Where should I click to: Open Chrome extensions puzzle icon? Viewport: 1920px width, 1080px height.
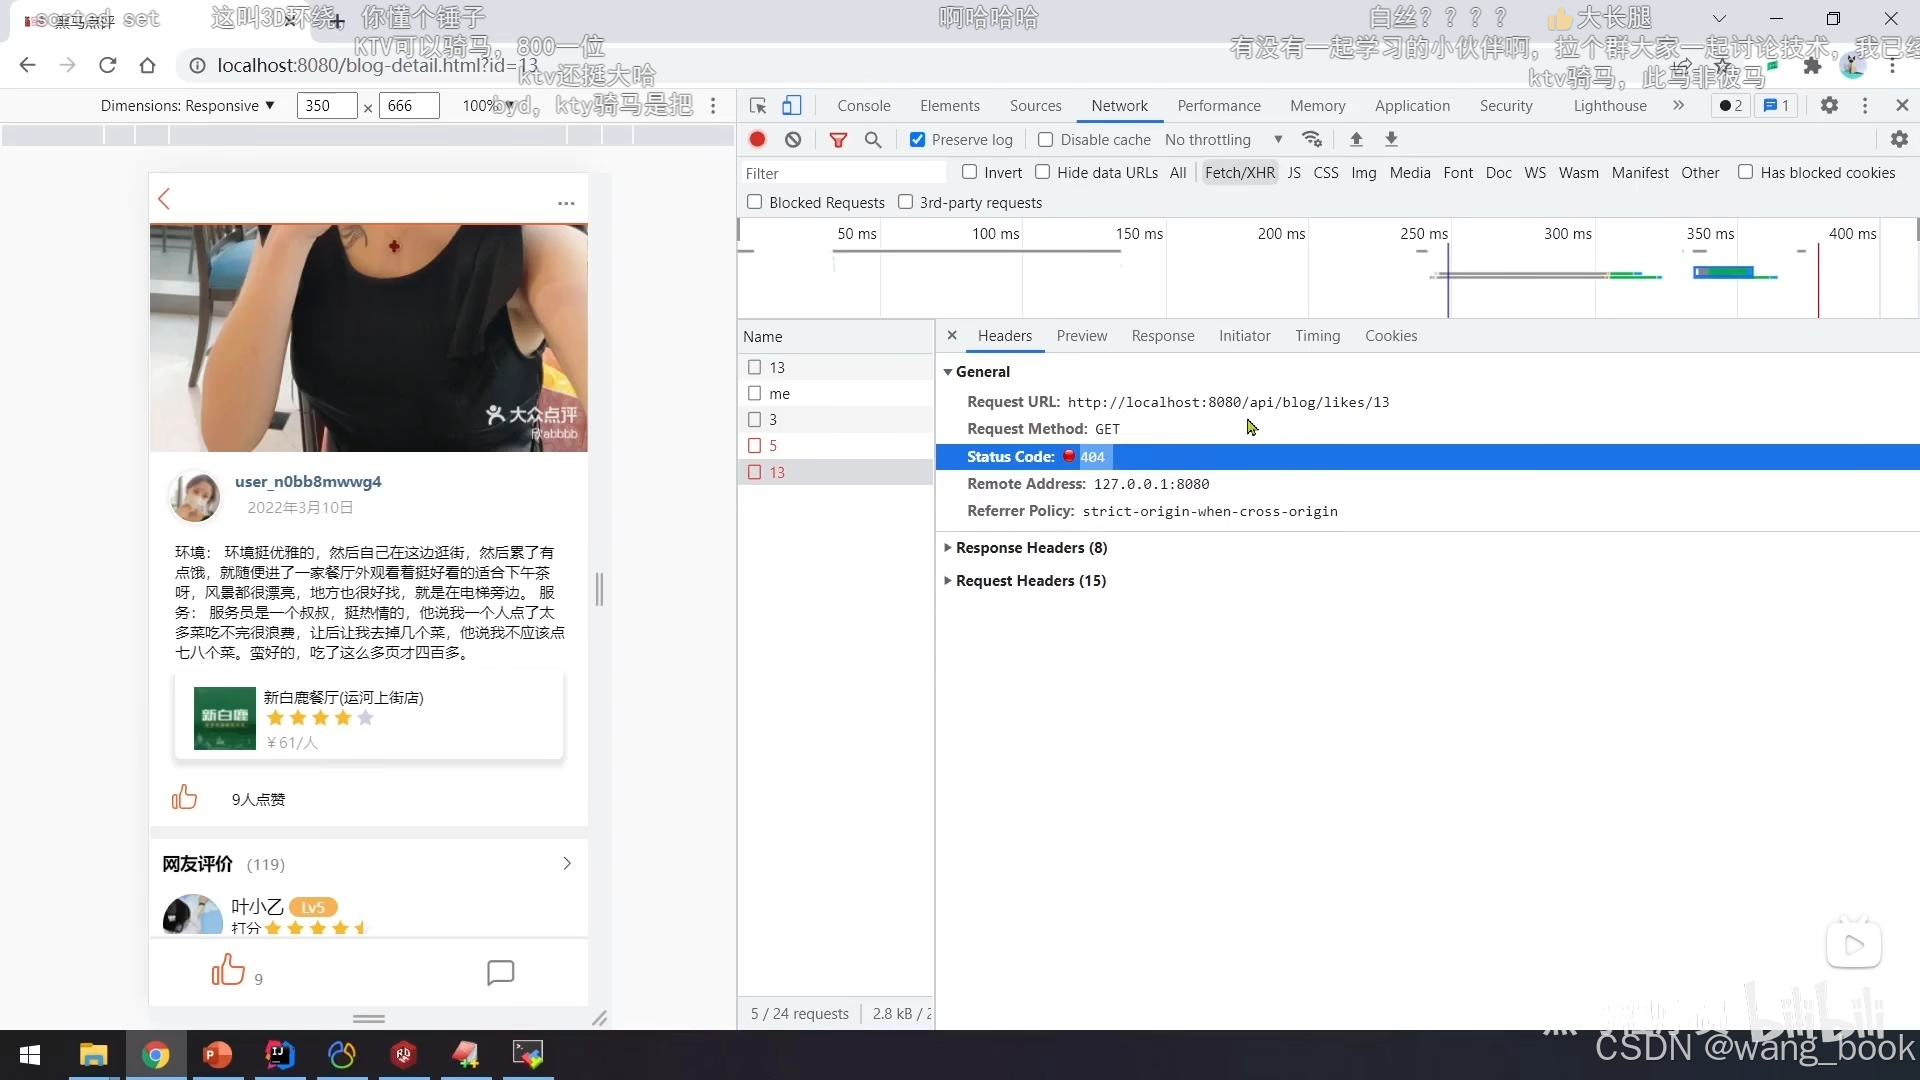[x=1812, y=66]
